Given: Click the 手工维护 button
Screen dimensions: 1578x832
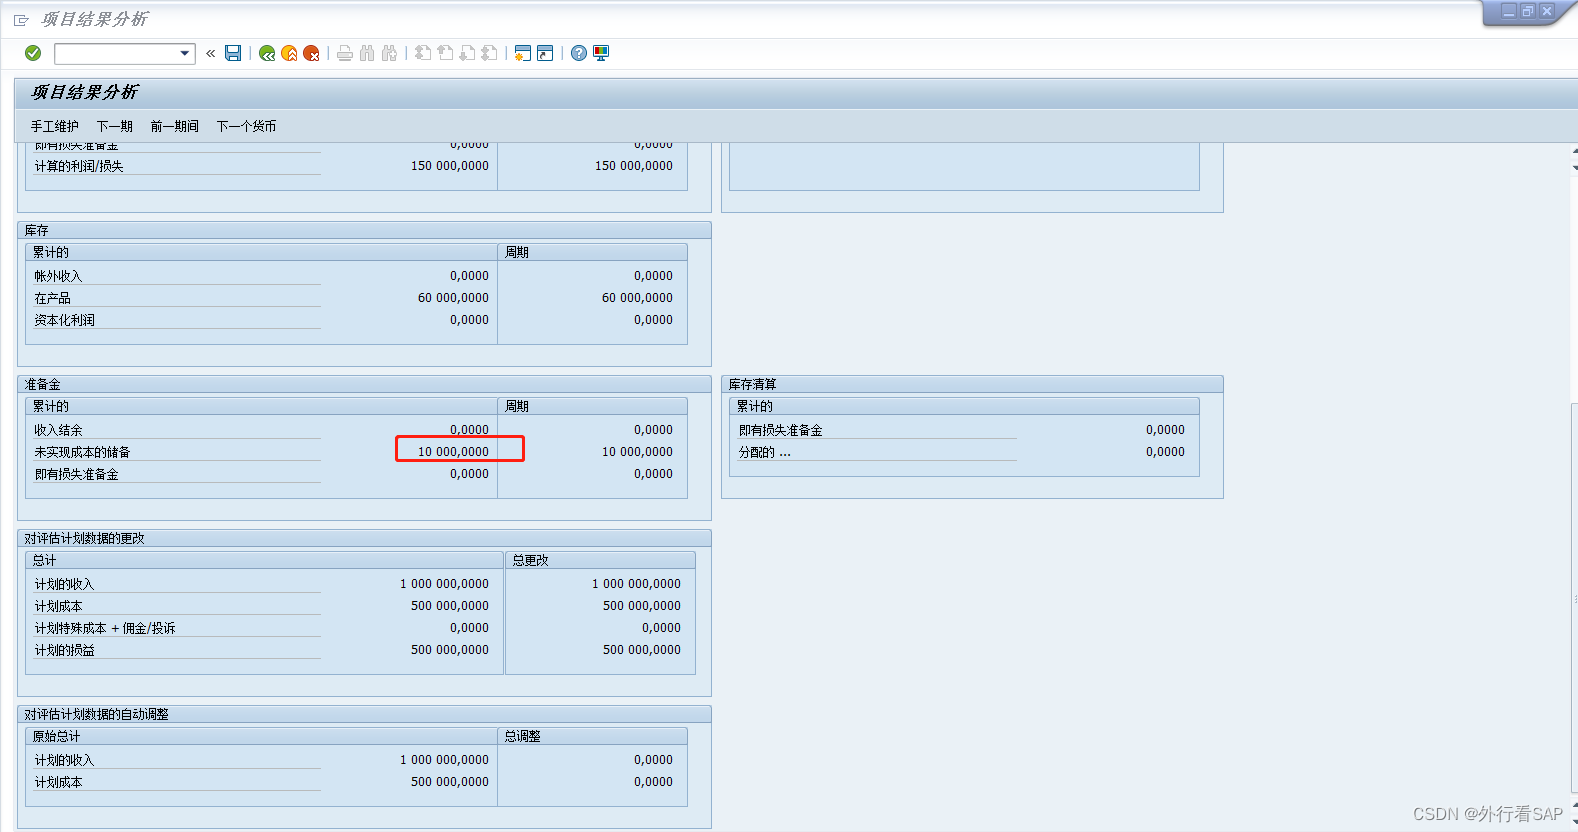Looking at the screenshot, I should point(55,126).
